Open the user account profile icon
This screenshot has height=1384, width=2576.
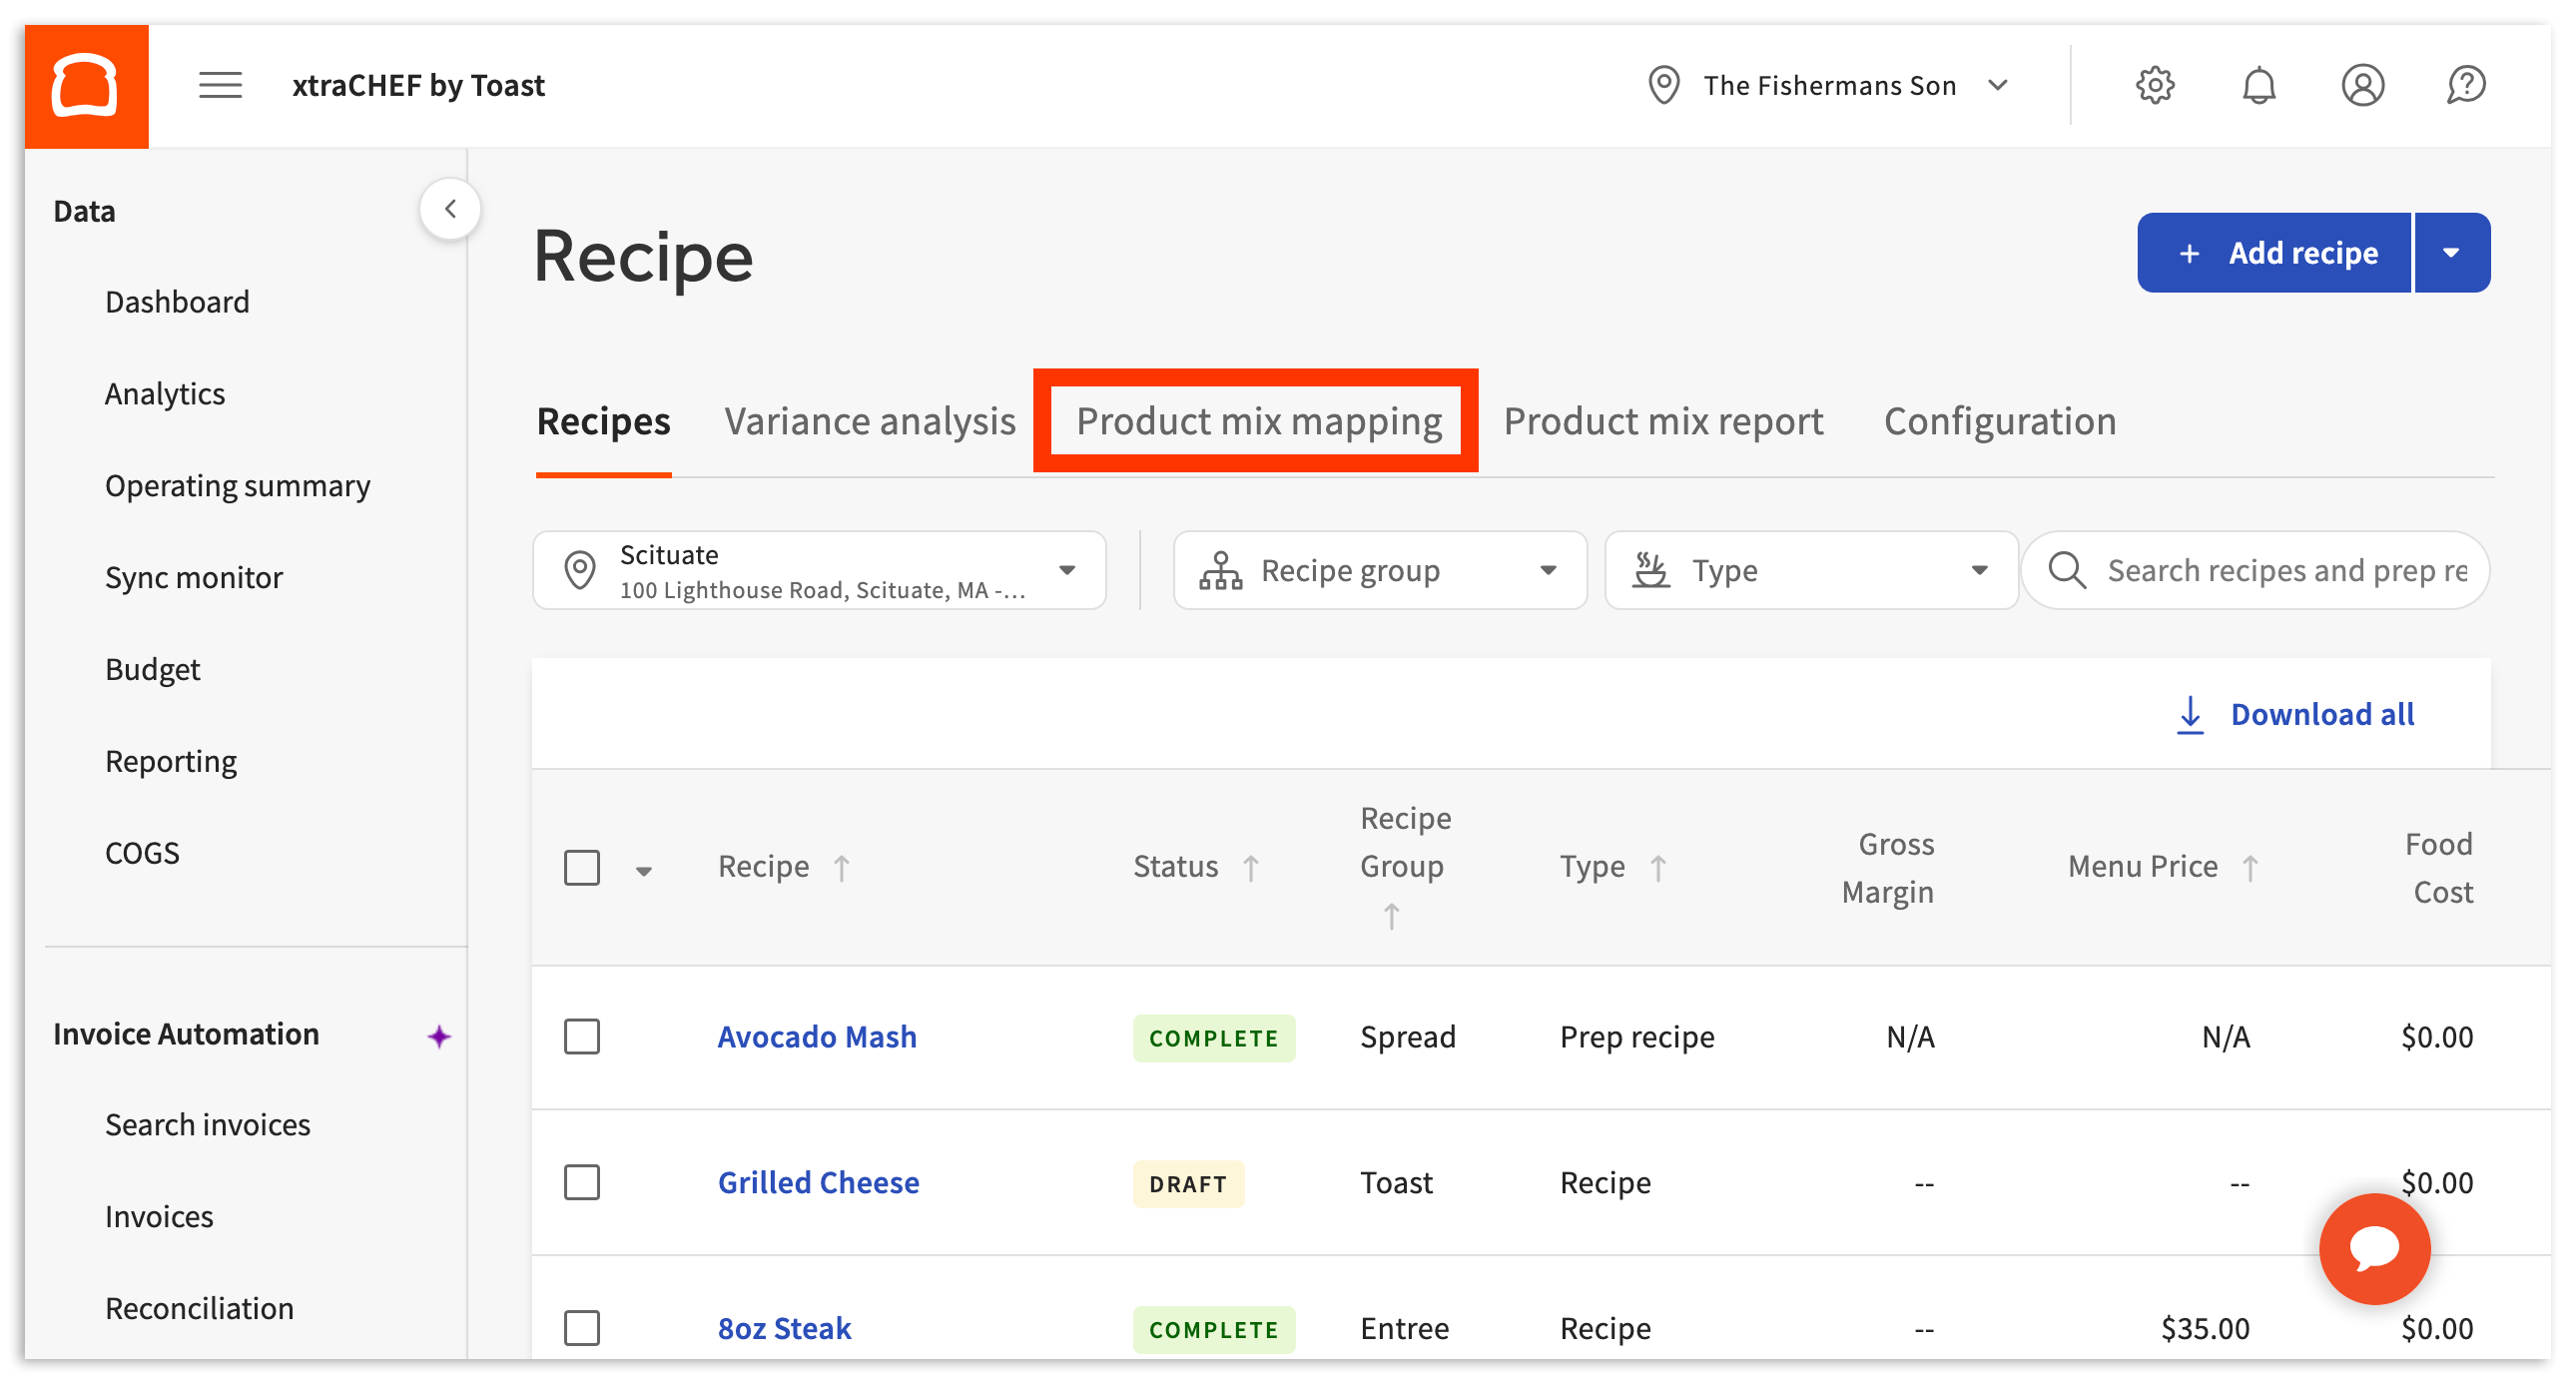[x=2362, y=86]
